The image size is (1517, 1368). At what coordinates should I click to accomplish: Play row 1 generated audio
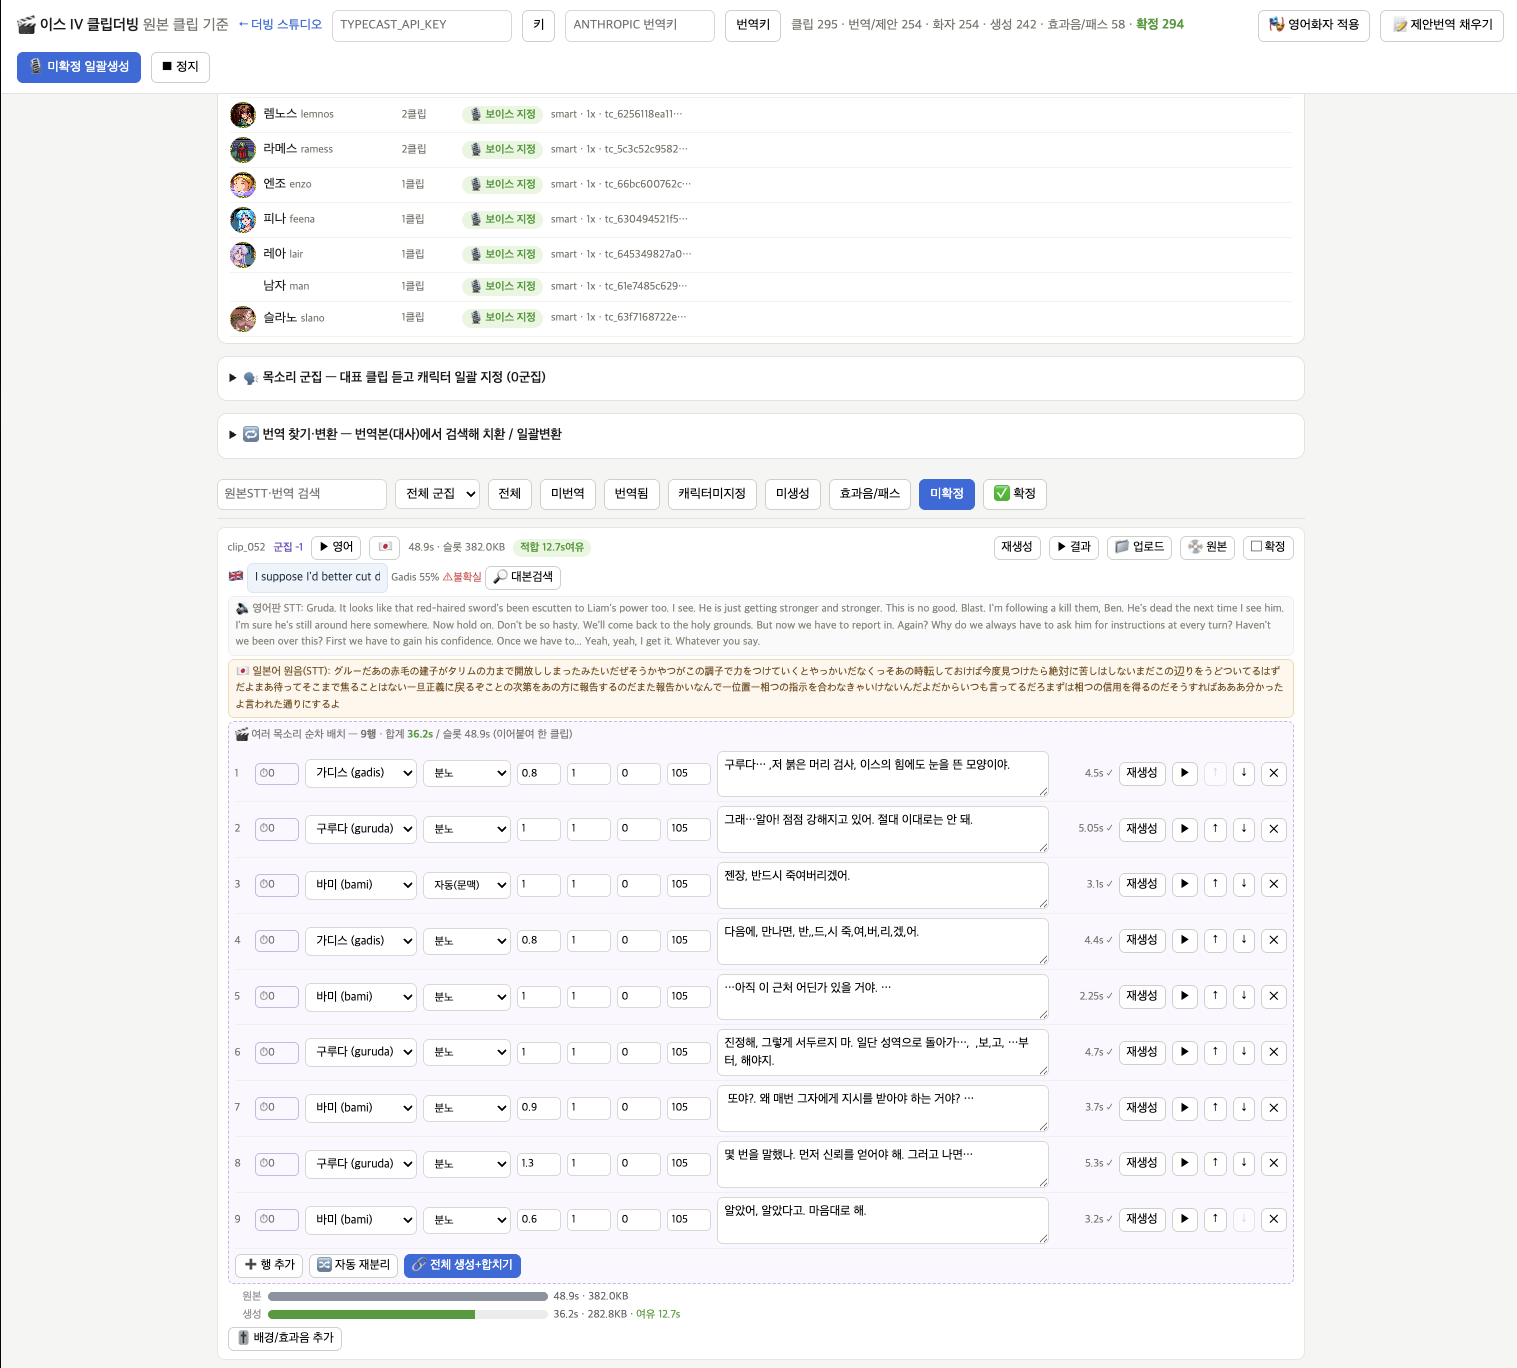click(x=1185, y=773)
